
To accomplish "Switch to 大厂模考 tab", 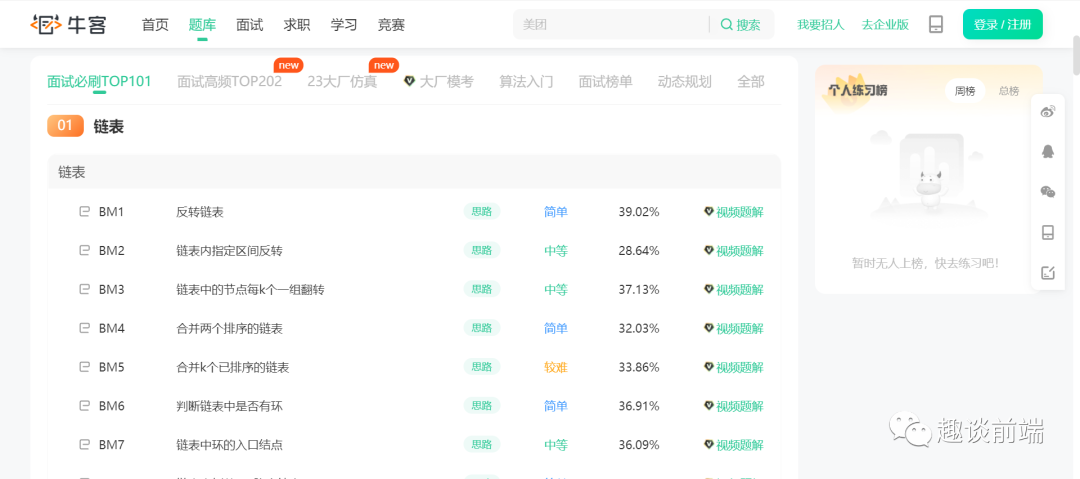I will coord(447,81).
